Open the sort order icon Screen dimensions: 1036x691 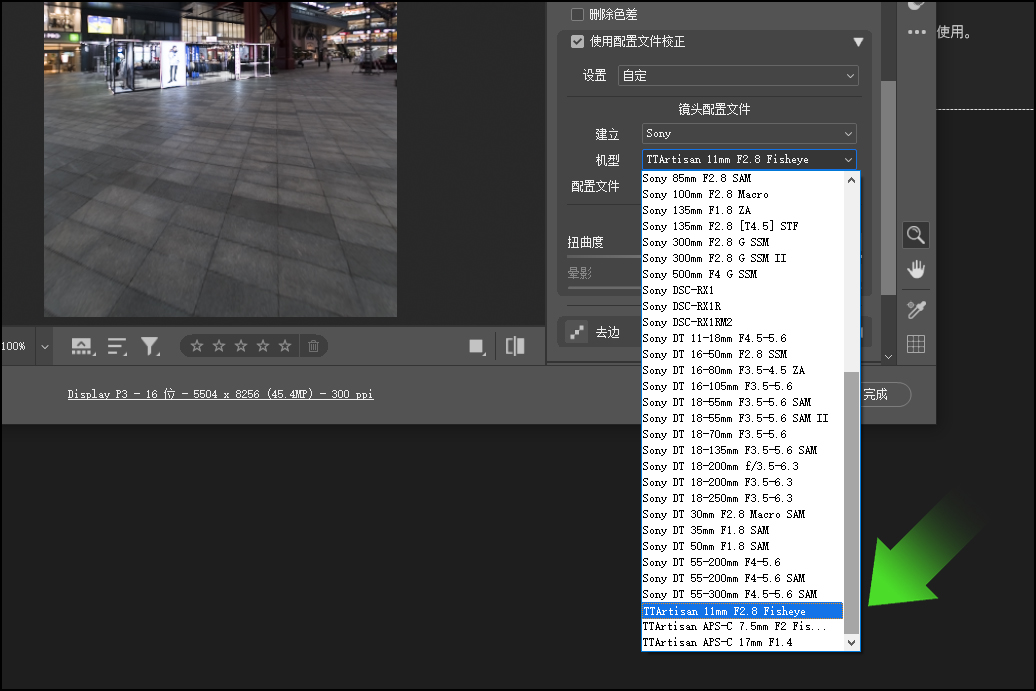coord(117,346)
